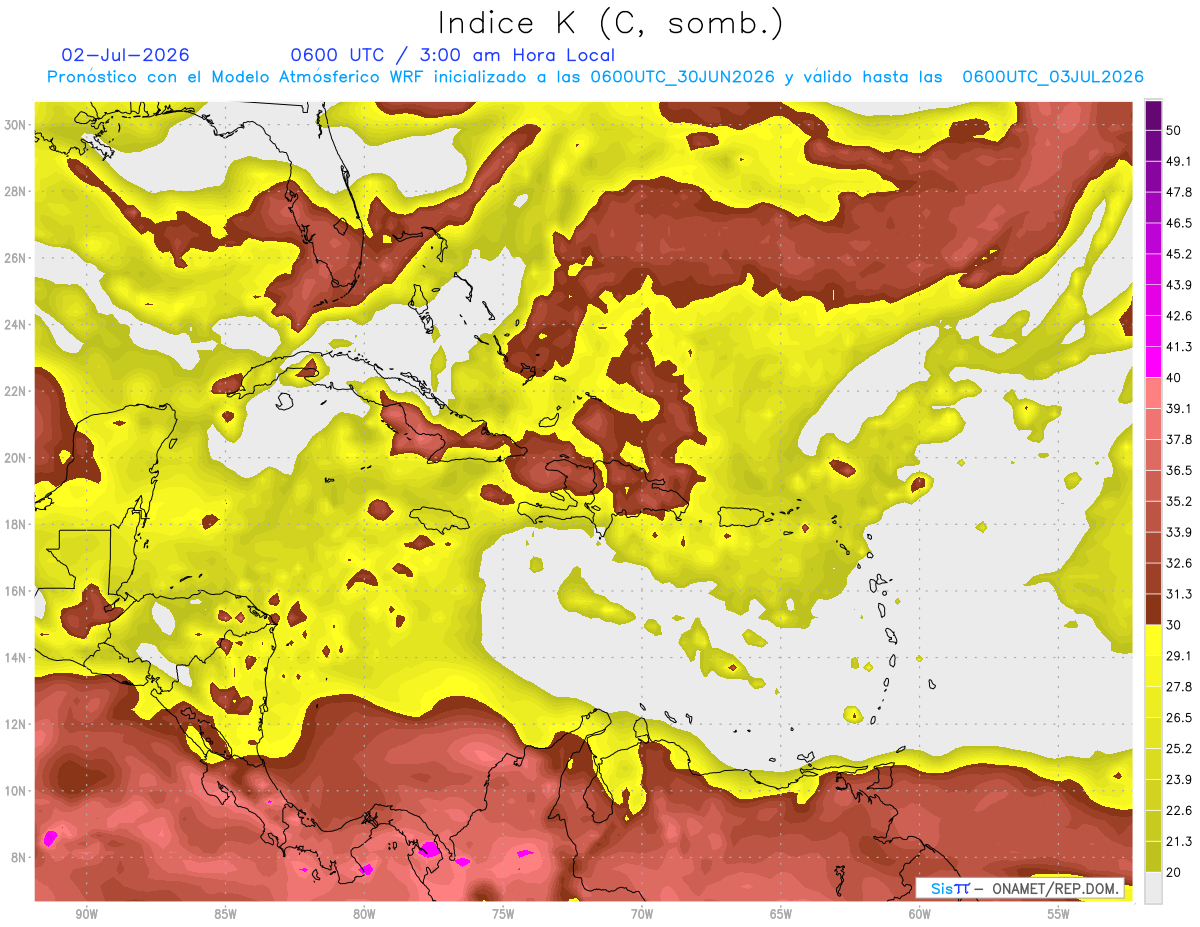Click the '55W' longitude label
The width and height of the screenshot is (1200, 927).
click(x=1059, y=915)
